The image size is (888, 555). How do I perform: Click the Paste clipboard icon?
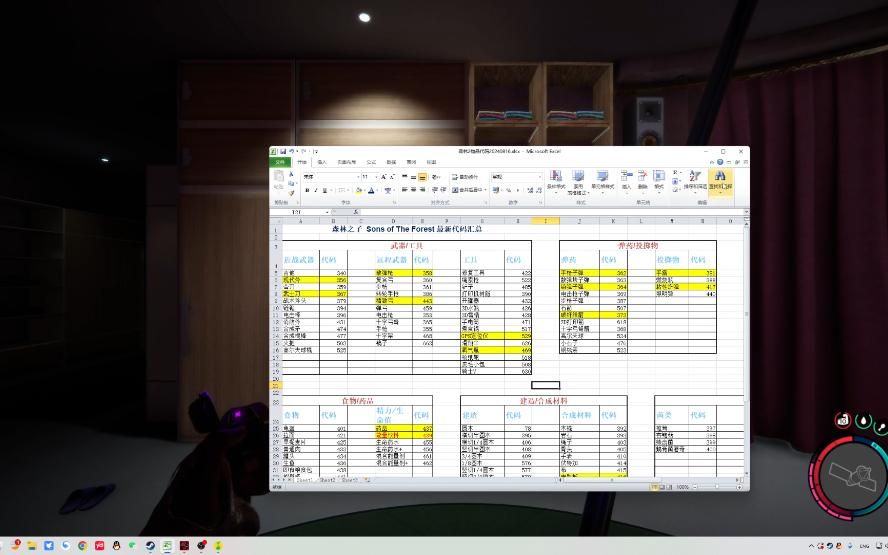point(279,177)
